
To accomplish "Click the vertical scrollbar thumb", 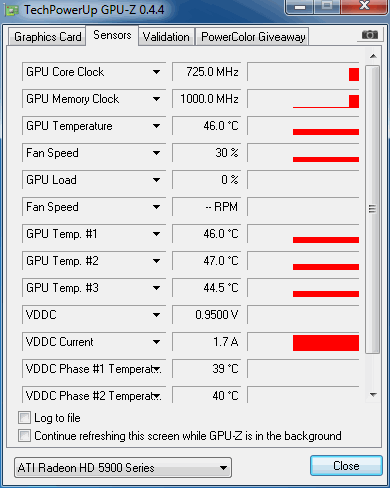I will click(373, 209).
